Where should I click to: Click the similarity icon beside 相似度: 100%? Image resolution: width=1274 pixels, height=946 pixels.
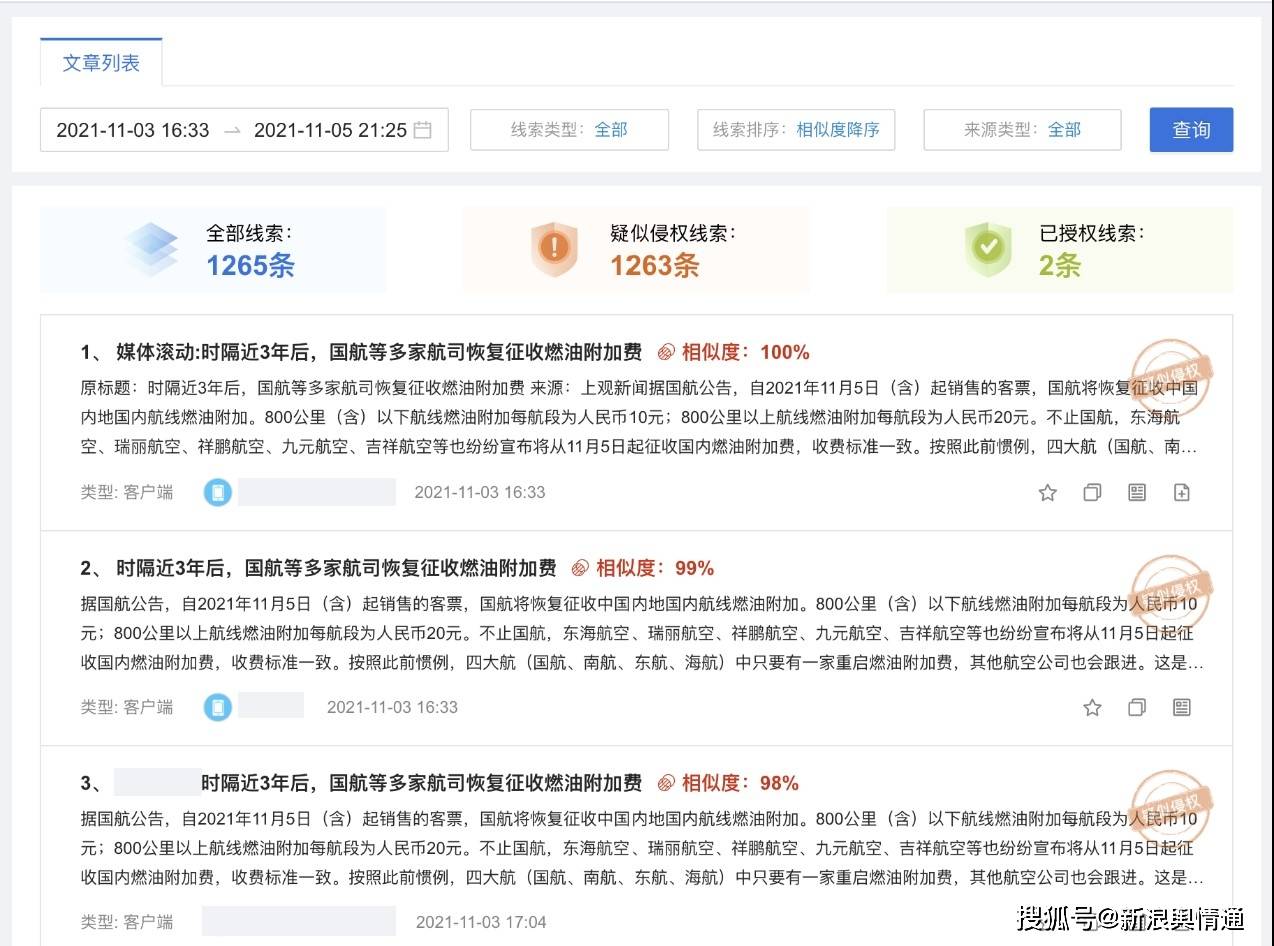coord(666,352)
